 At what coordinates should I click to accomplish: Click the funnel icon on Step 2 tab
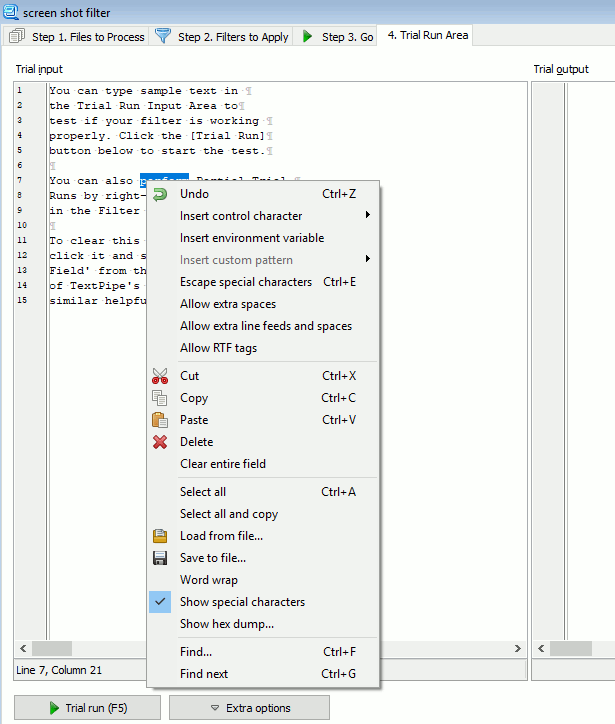click(163, 37)
